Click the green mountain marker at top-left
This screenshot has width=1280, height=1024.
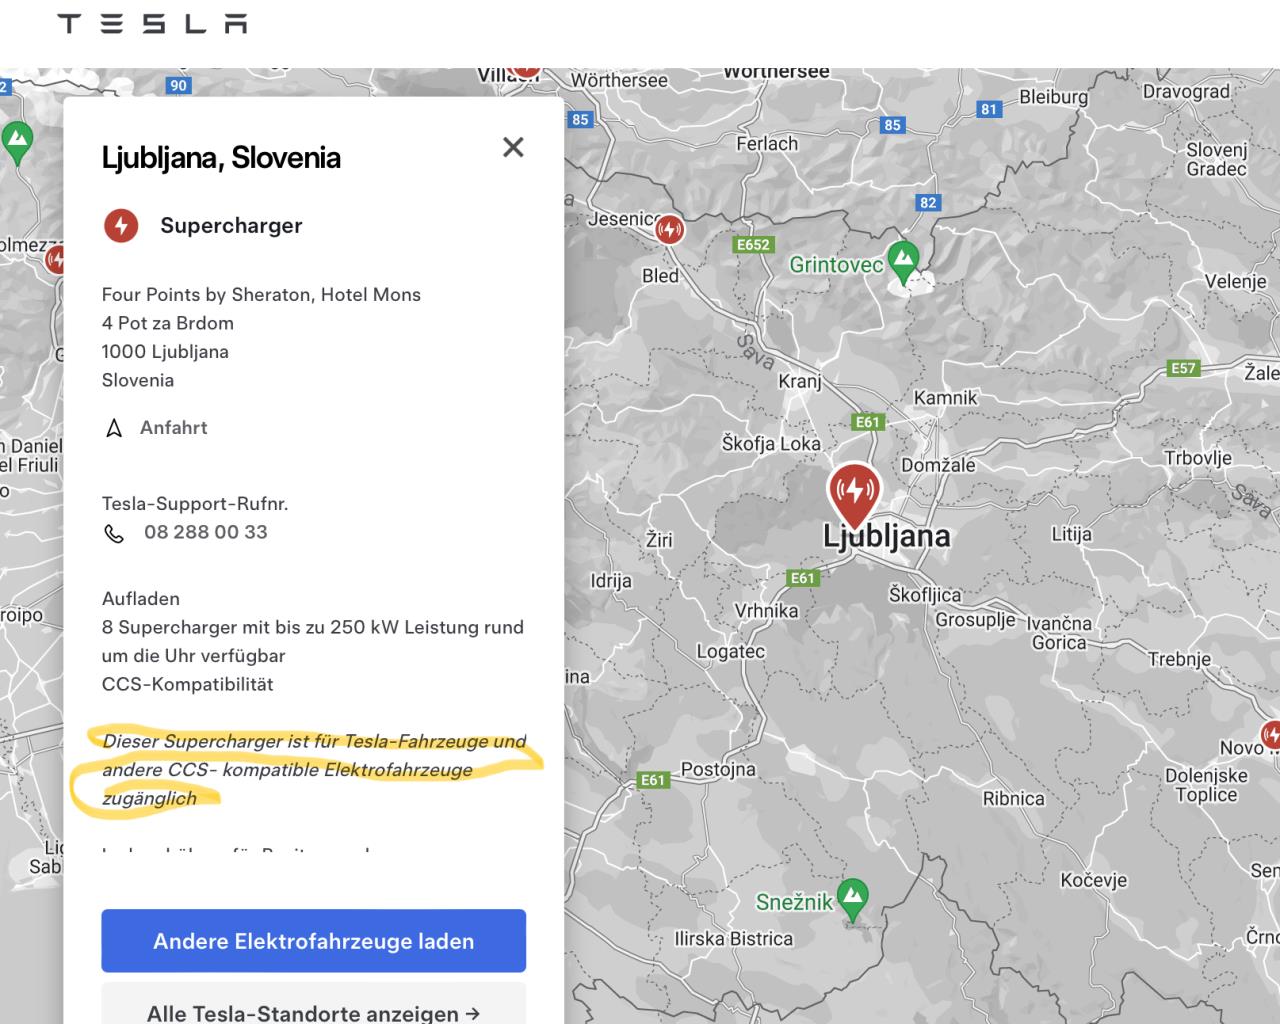tap(16, 143)
